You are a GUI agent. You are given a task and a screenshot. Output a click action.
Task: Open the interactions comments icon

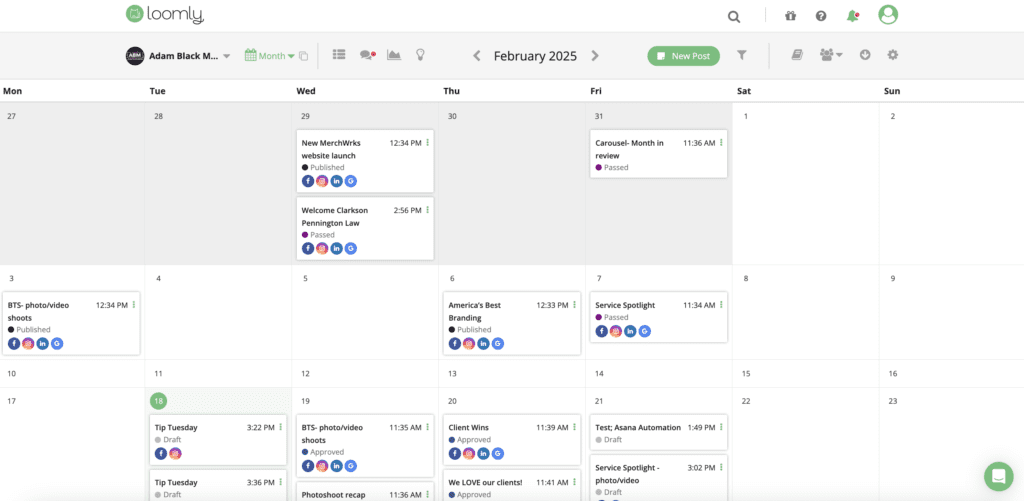(x=367, y=56)
